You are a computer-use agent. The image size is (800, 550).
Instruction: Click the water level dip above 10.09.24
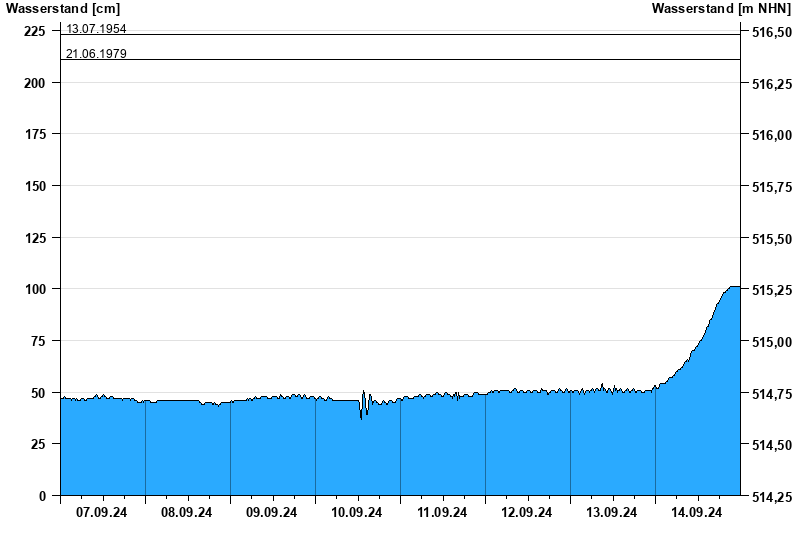(x=361, y=416)
